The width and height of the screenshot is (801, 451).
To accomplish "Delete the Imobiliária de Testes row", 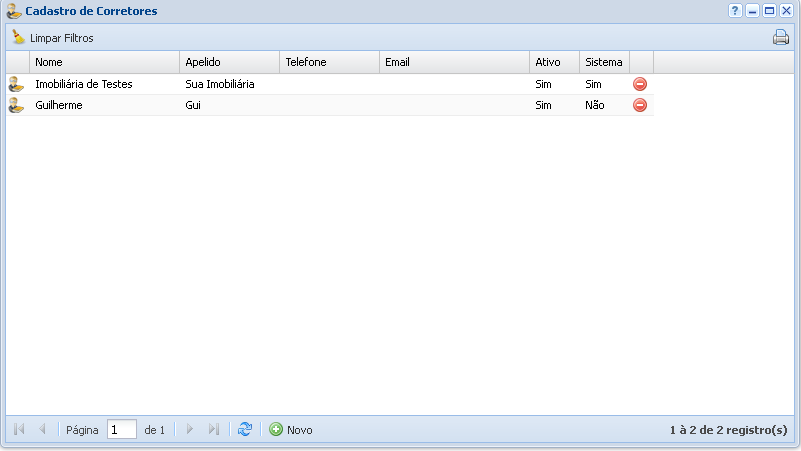I will tap(640, 84).
